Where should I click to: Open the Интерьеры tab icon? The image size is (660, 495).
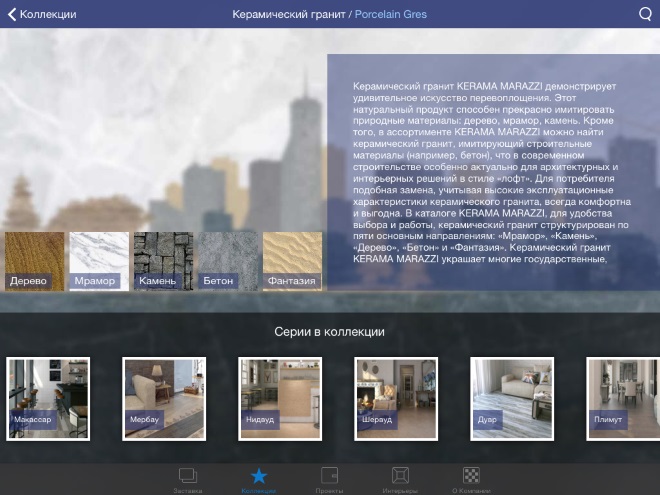400,476
